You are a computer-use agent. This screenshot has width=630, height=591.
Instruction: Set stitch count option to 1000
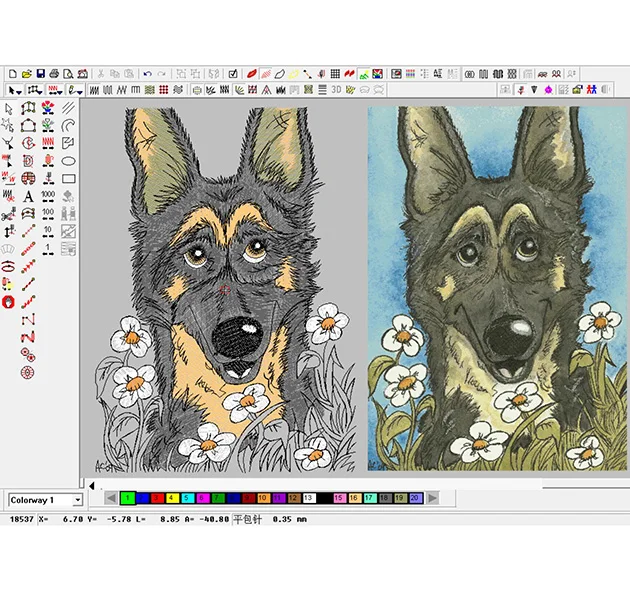pyautogui.click(x=47, y=196)
